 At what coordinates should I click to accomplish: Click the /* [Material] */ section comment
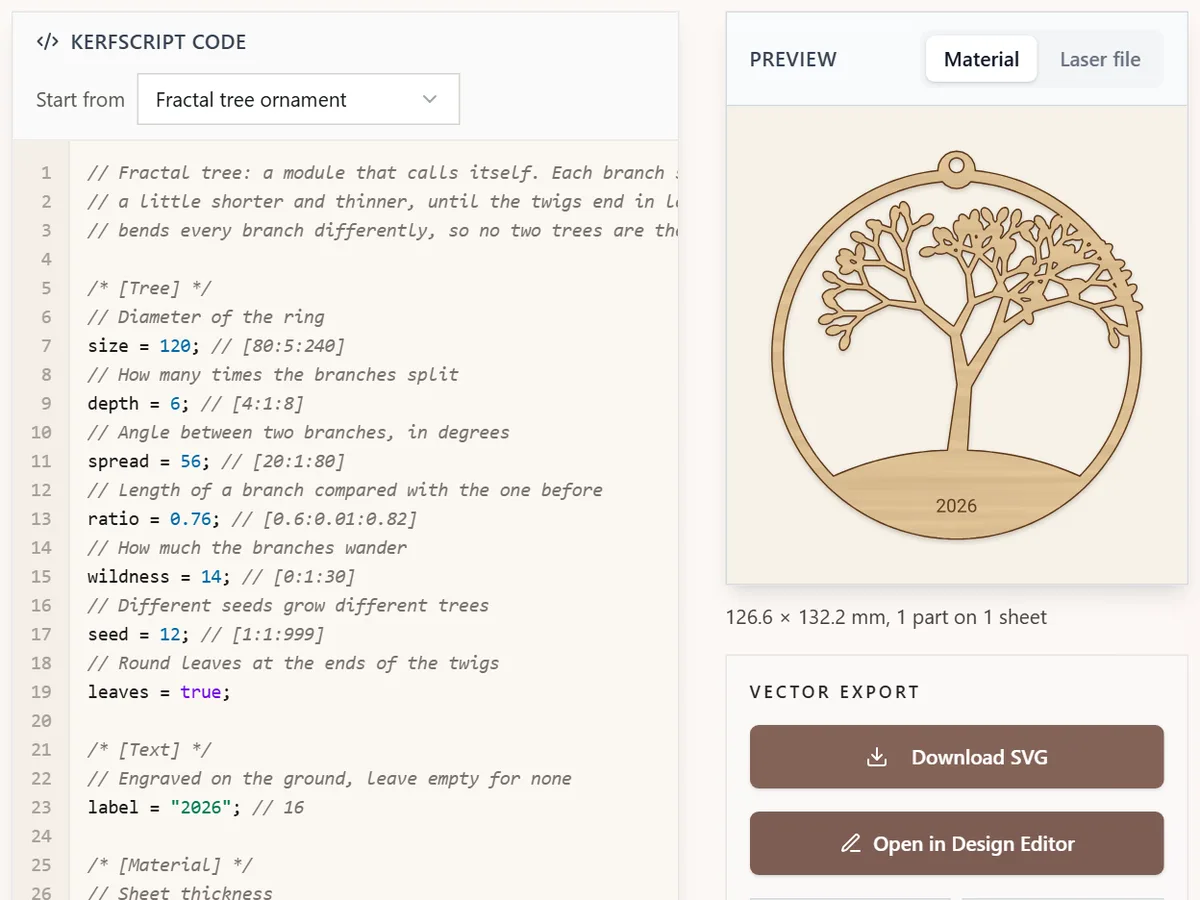point(170,865)
